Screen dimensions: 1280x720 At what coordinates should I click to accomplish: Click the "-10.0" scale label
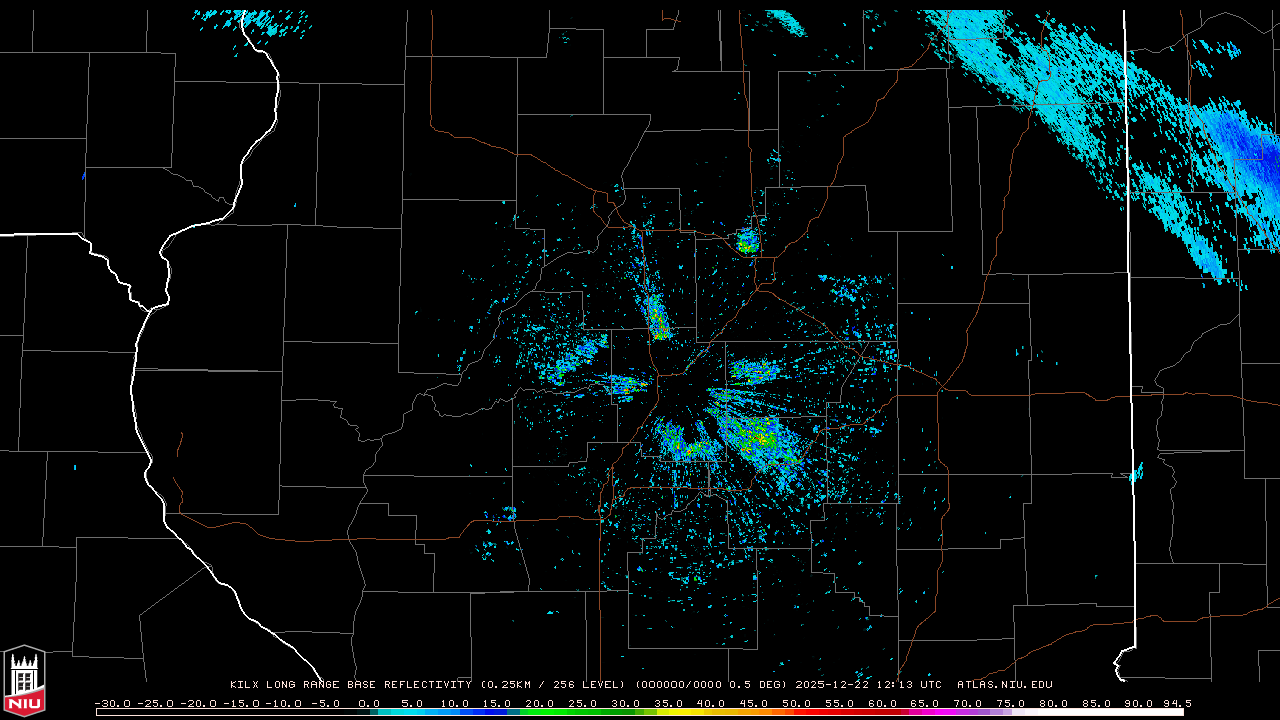point(284,703)
